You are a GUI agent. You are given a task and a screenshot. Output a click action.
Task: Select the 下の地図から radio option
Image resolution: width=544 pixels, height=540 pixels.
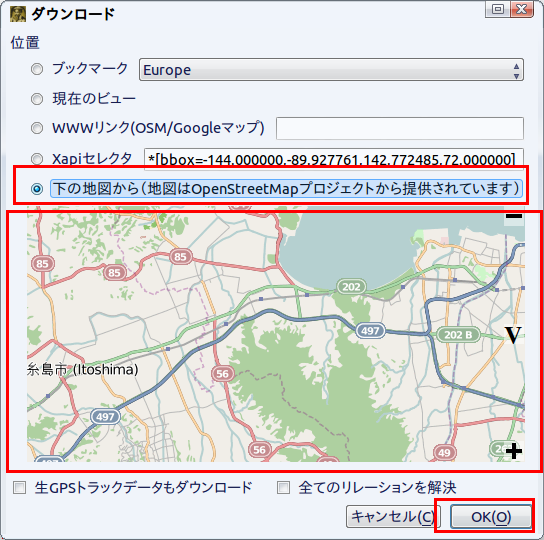click(x=37, y=189)
